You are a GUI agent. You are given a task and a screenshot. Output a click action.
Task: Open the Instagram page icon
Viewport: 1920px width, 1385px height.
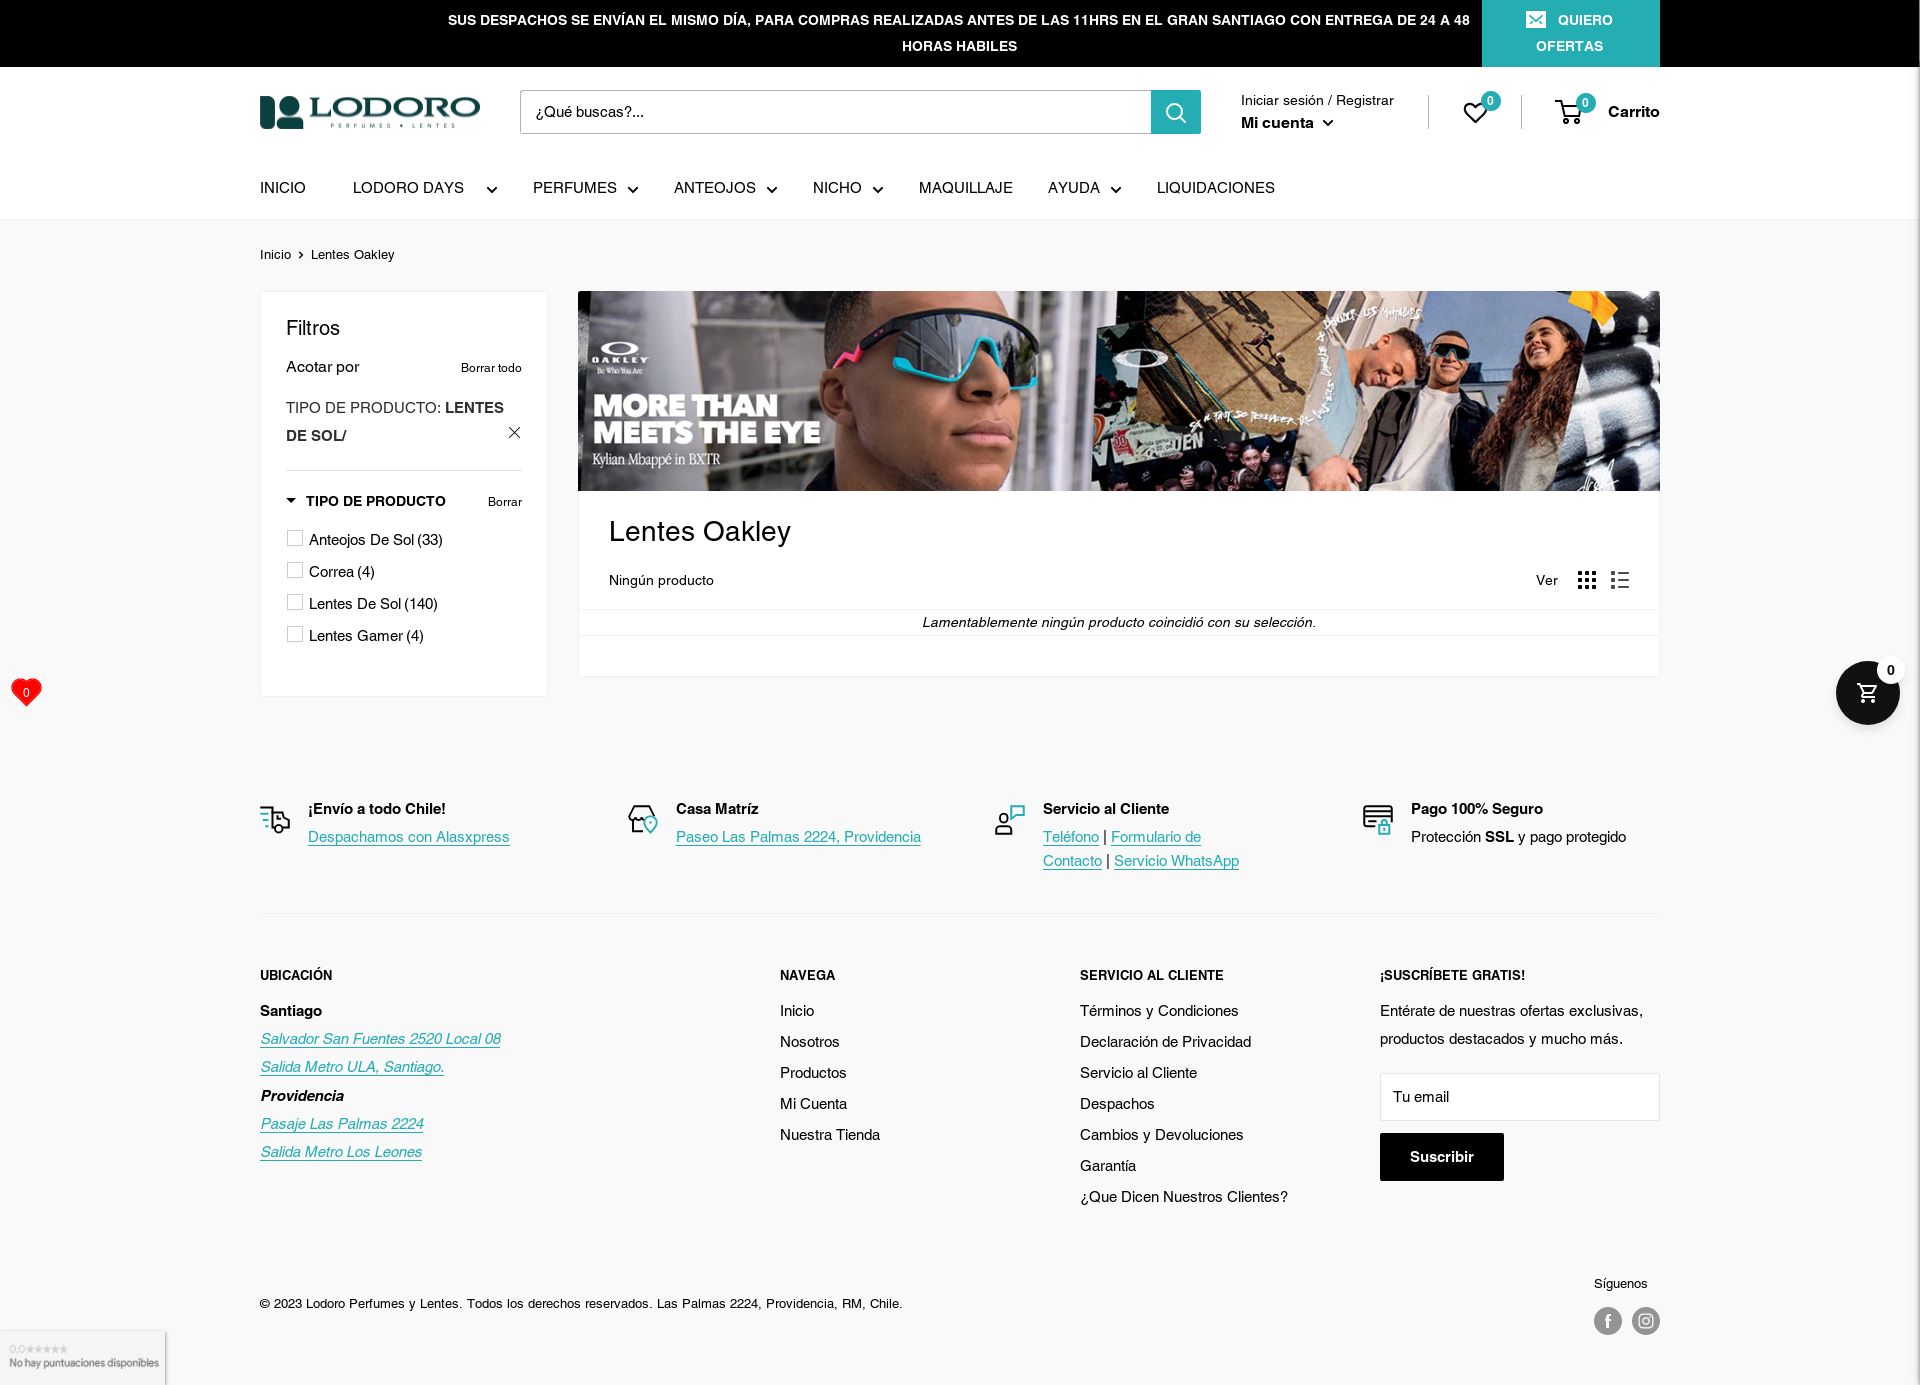coord(1646,1321)
